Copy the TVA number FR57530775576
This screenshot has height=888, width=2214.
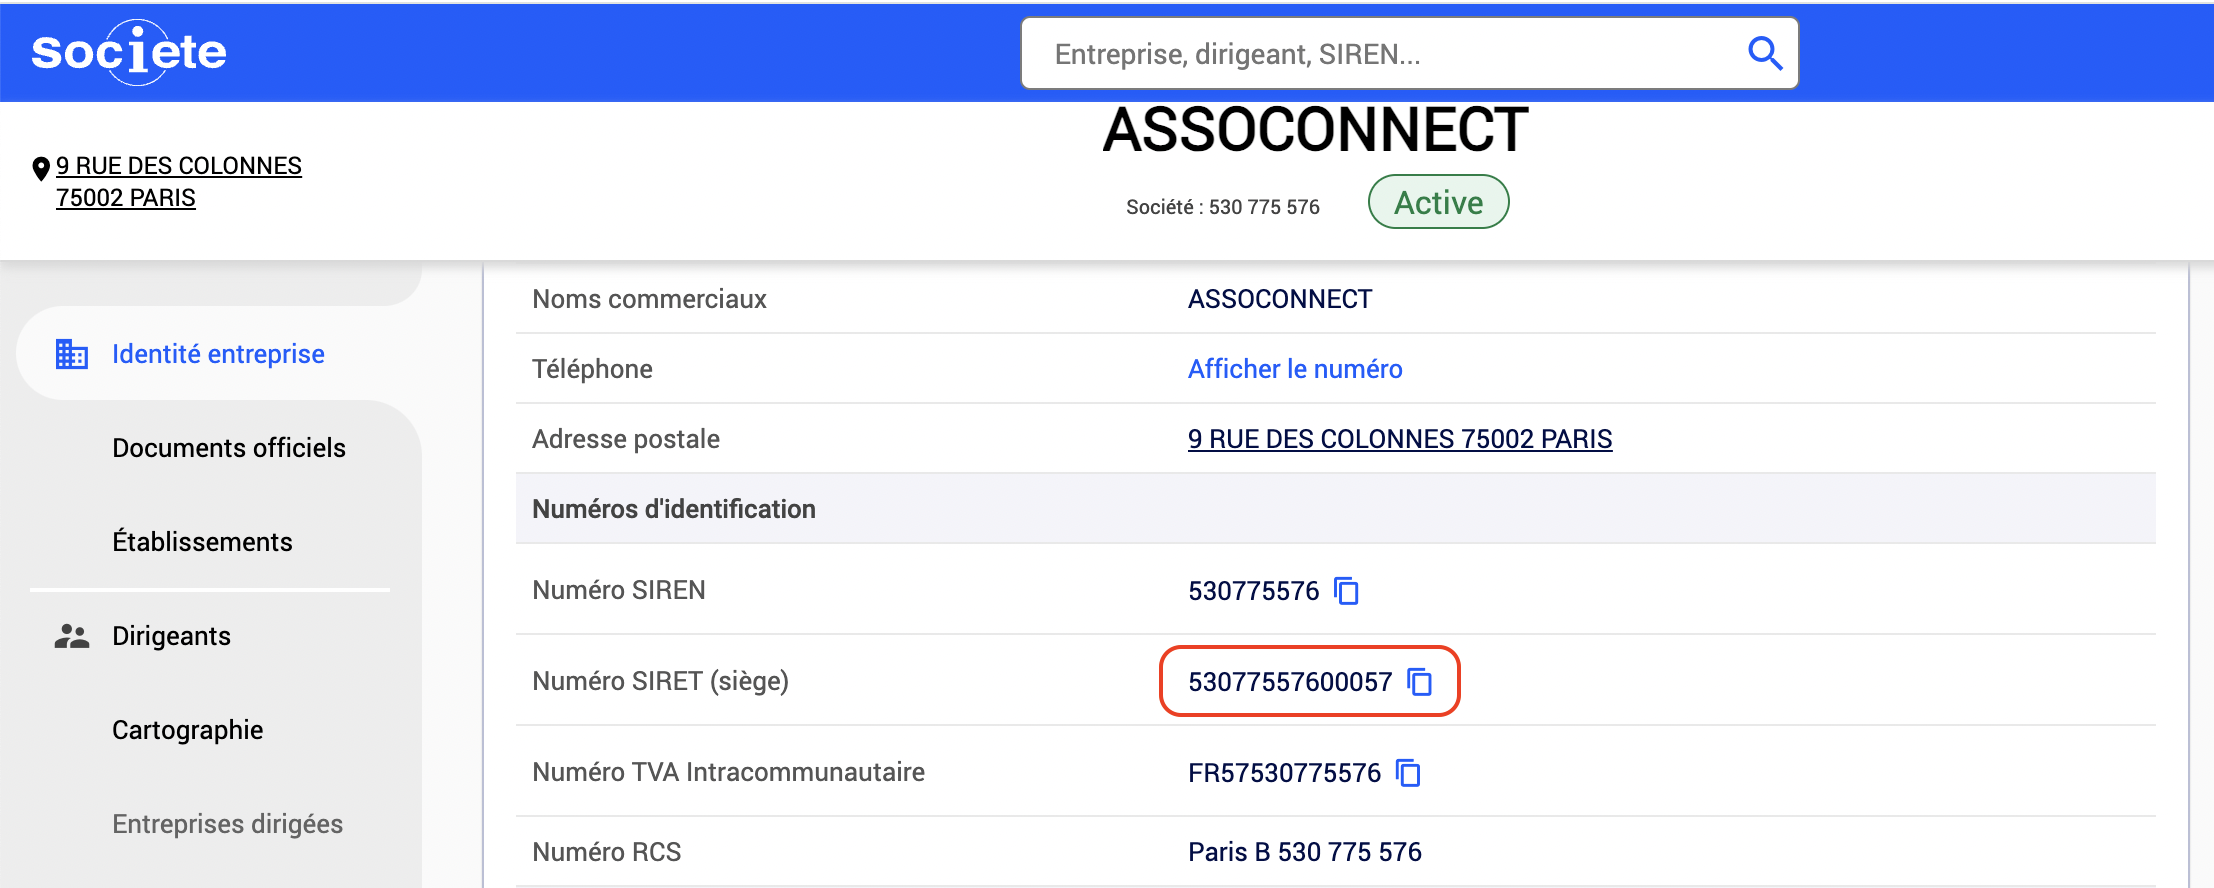coord(1408,773)
